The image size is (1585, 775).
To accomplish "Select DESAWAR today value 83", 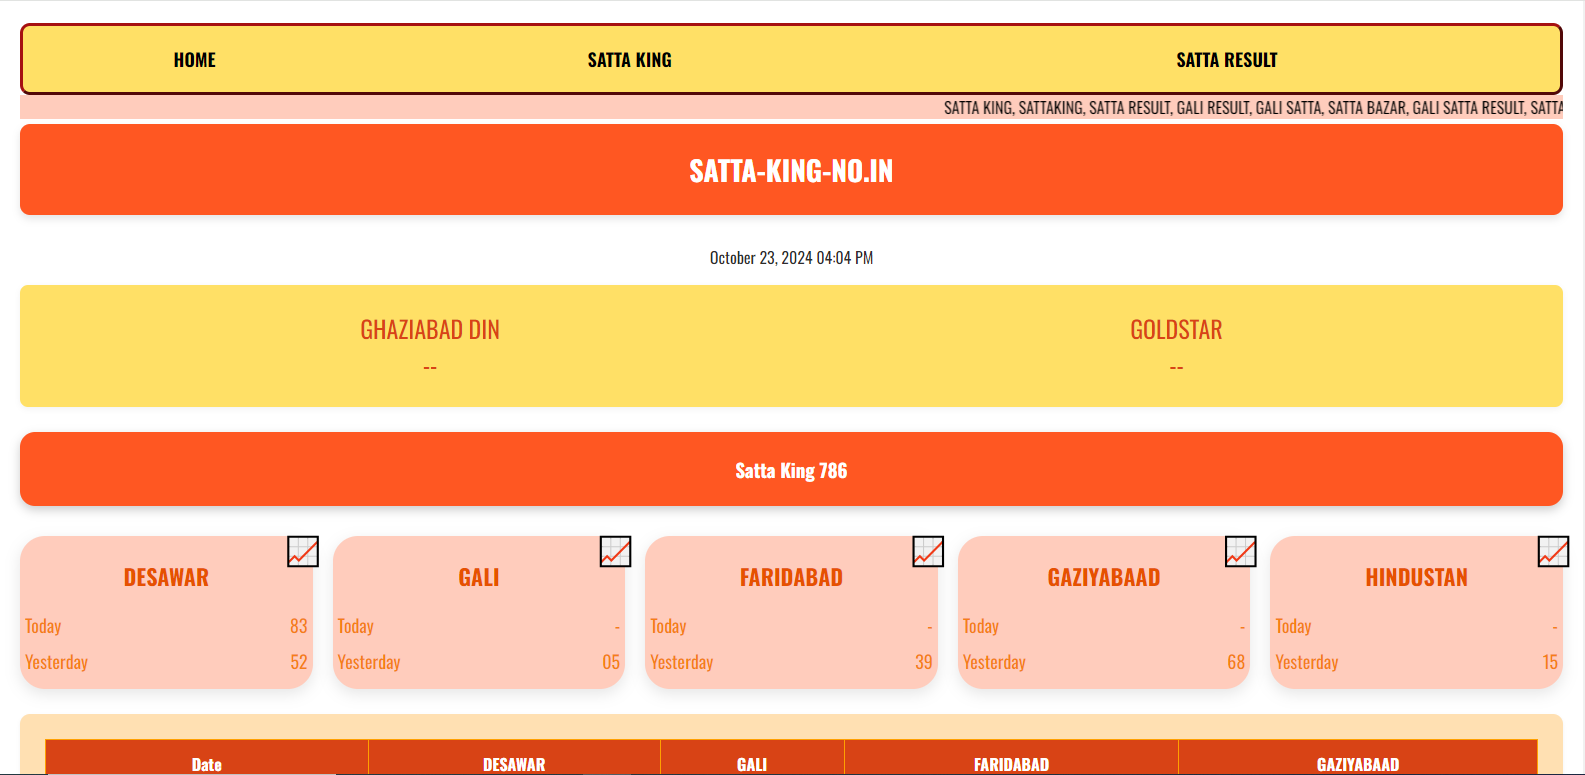I will (299, 626).
